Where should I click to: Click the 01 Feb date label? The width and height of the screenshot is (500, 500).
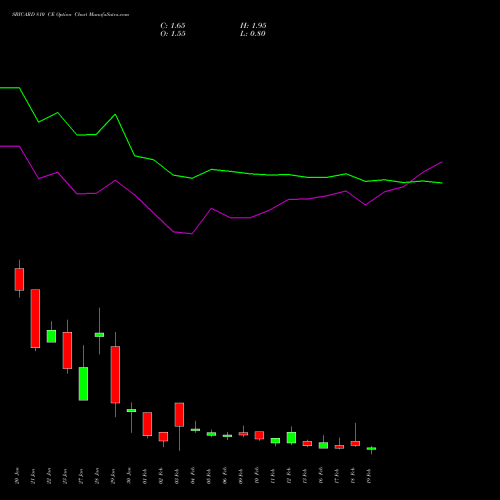(x=145, y=476)
